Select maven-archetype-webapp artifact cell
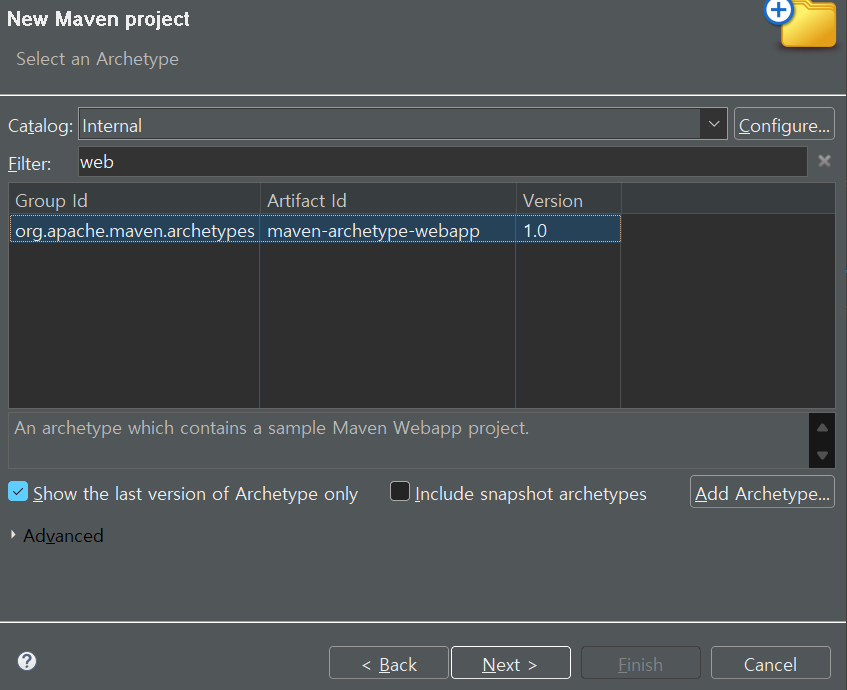Image resolution: width=847 pixels, height=690 pixels. (388, 230)
